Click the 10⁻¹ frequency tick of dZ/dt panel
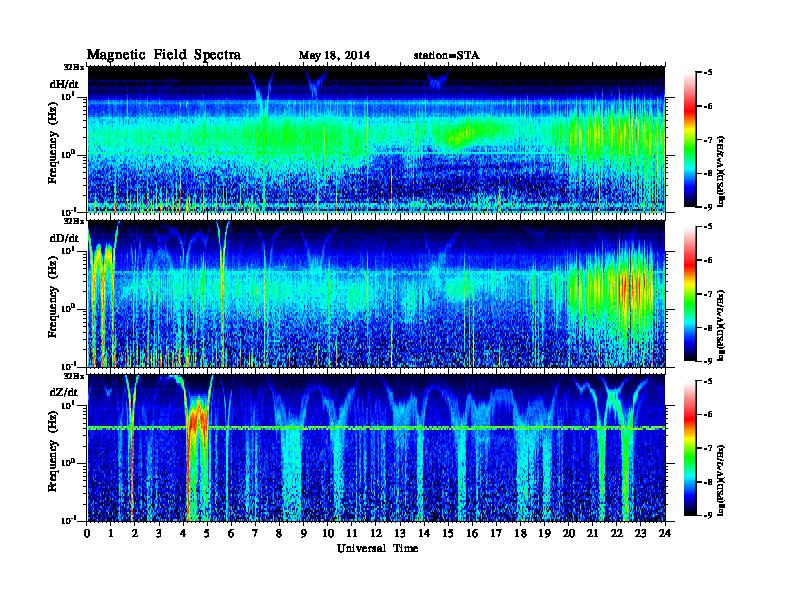 pyautogui.click(x=68, y=520)
